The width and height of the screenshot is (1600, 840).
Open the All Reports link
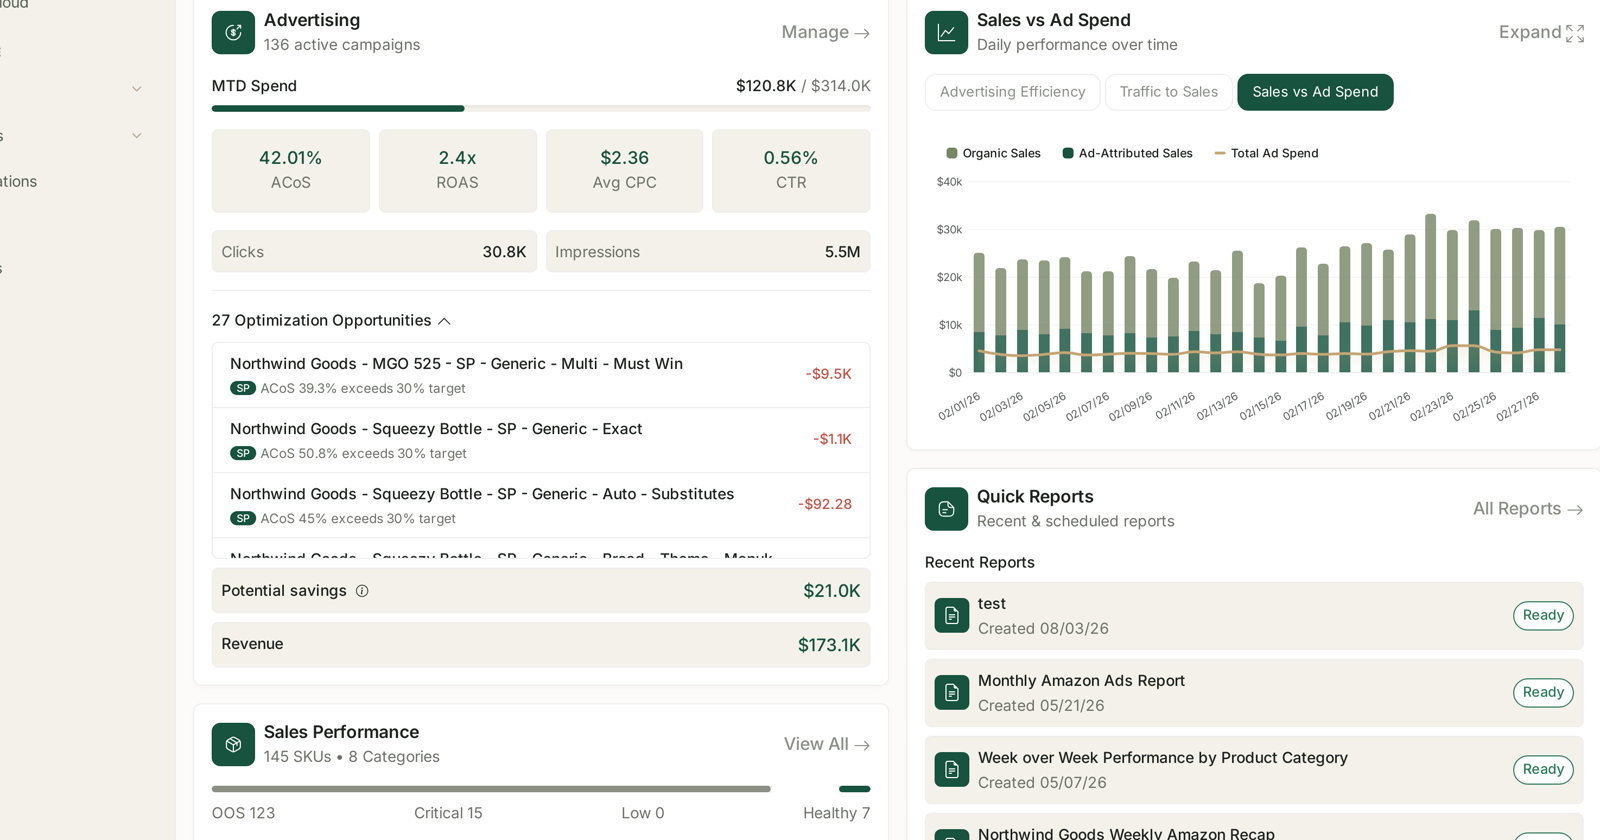[x=1528, y=509]
